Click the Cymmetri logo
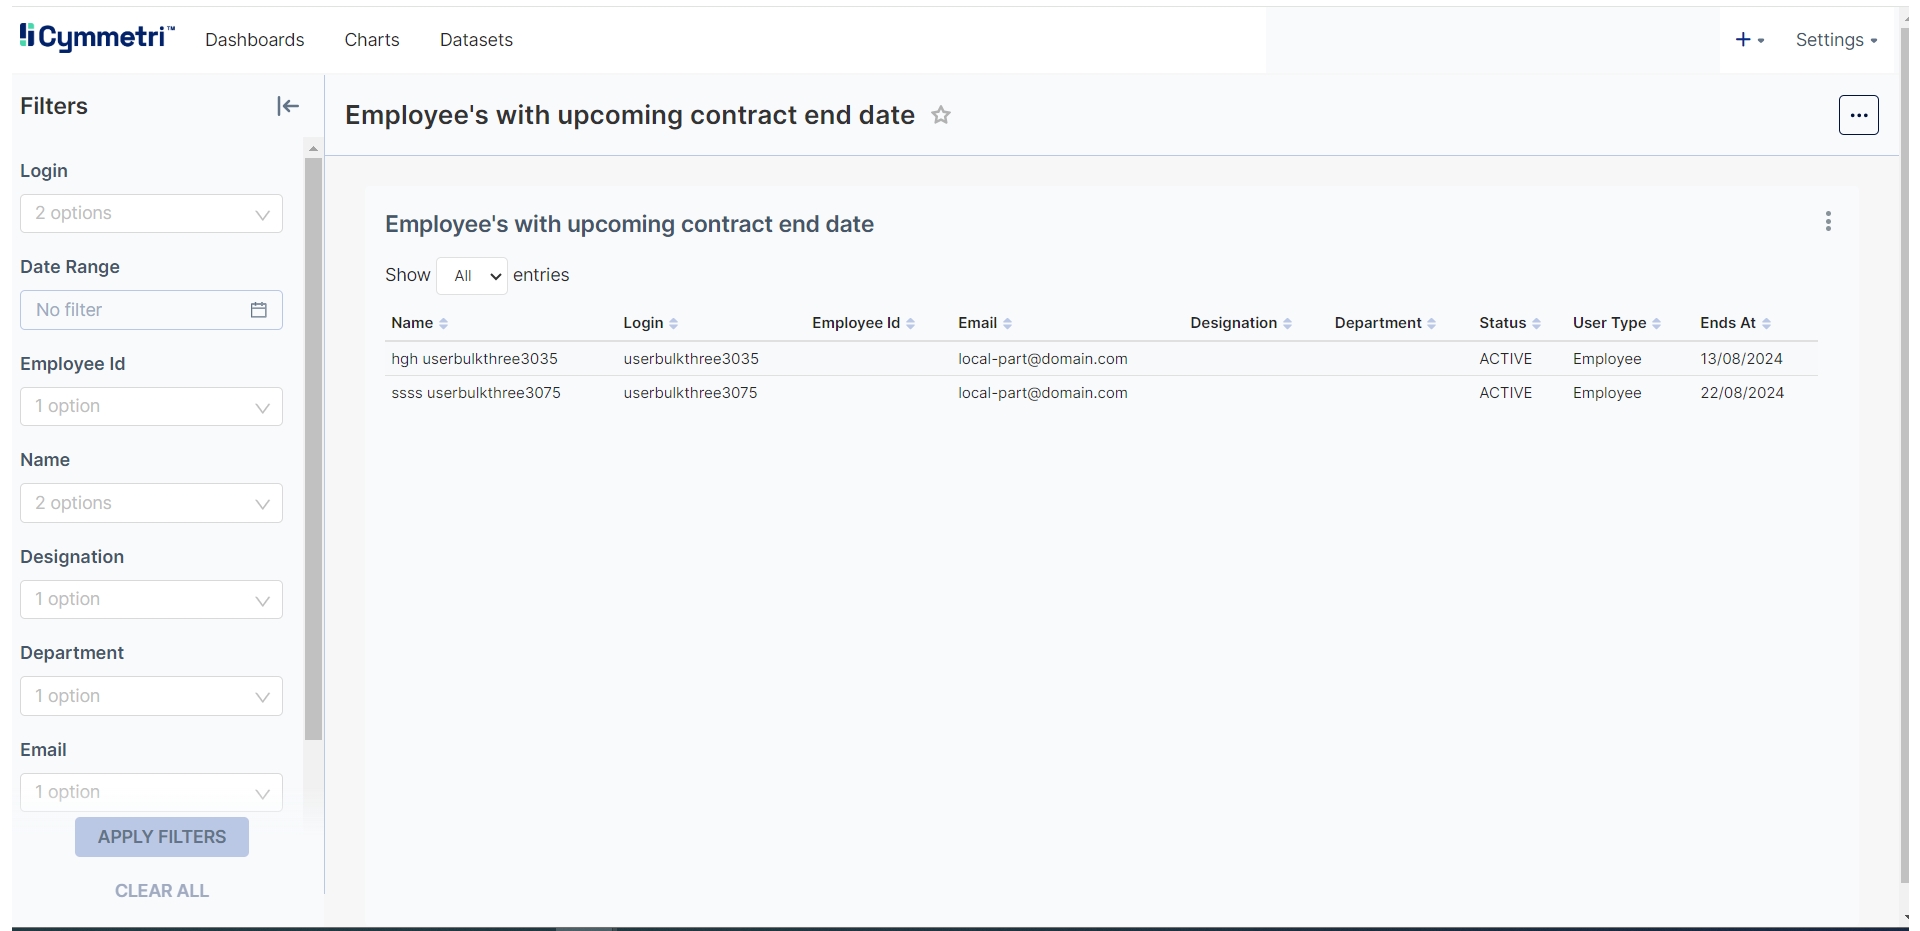 click(x=97, y=38)
